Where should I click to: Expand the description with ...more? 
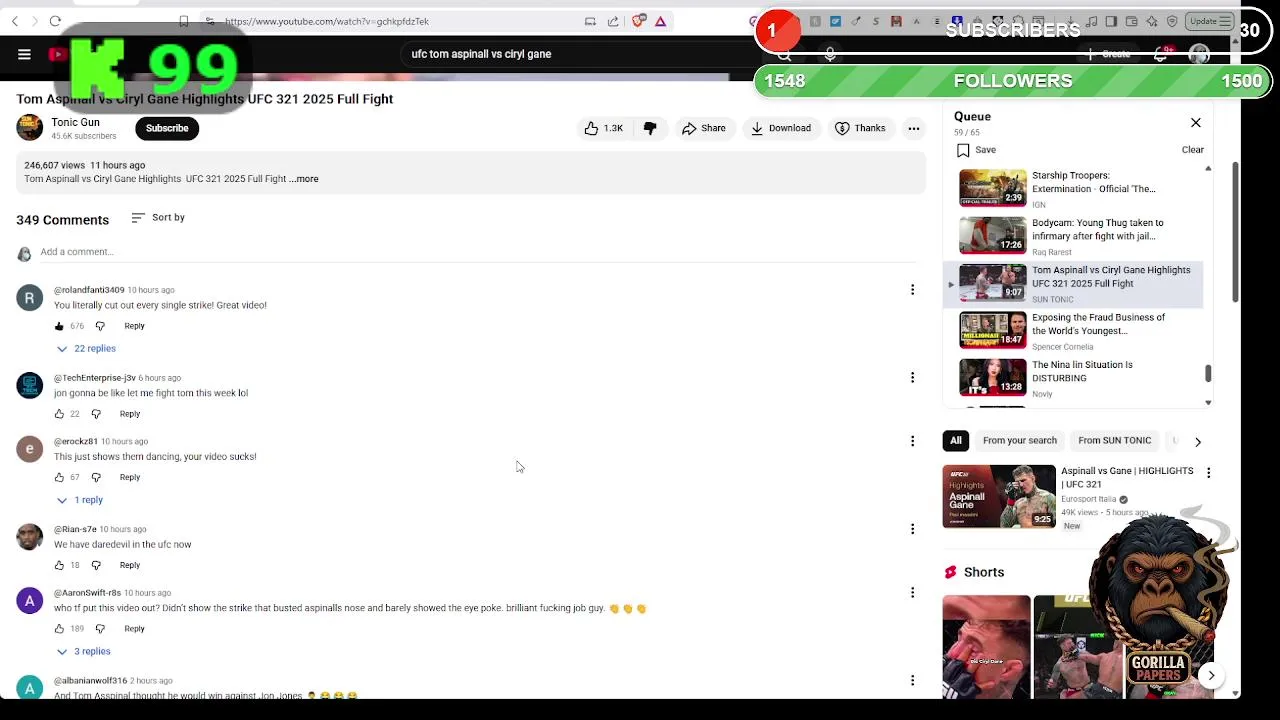(x=305, y=179)
